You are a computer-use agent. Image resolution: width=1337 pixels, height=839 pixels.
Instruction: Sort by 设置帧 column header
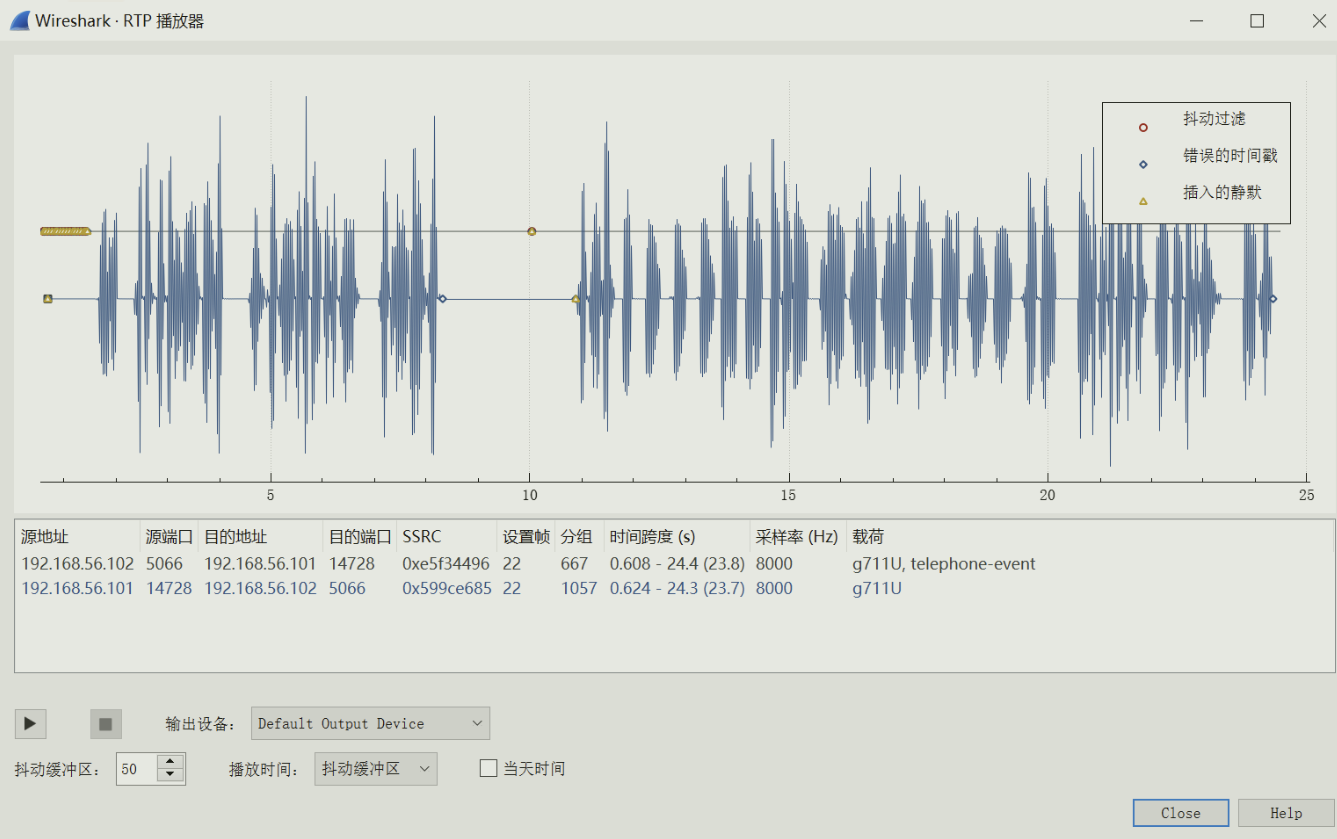click(526, 537)
